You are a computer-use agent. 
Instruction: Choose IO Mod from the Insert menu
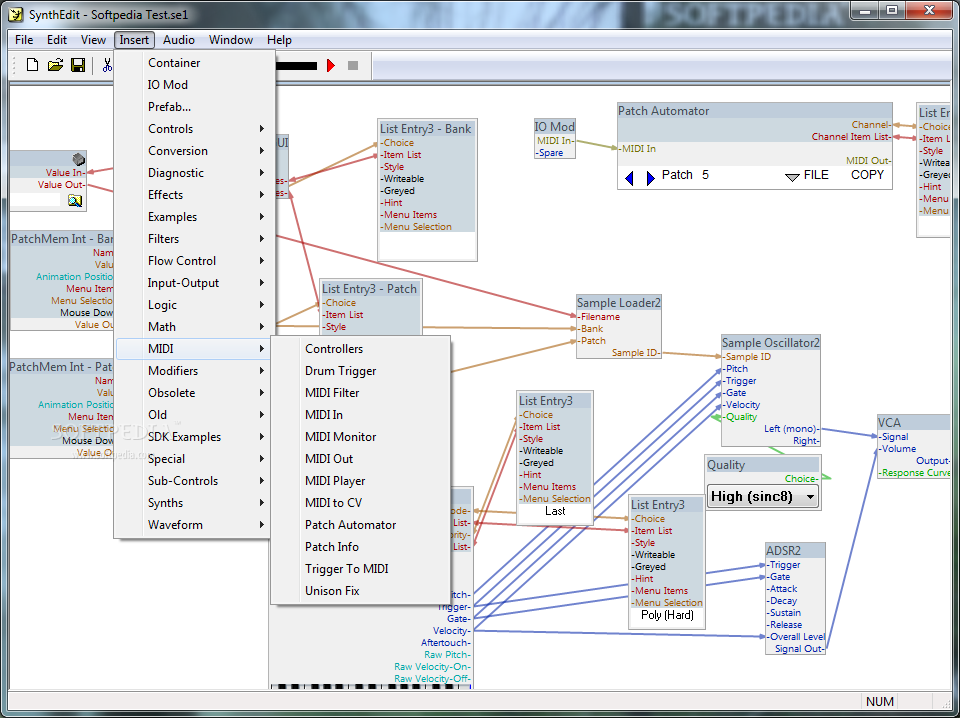pyautogui.click(x=194, y=84)
